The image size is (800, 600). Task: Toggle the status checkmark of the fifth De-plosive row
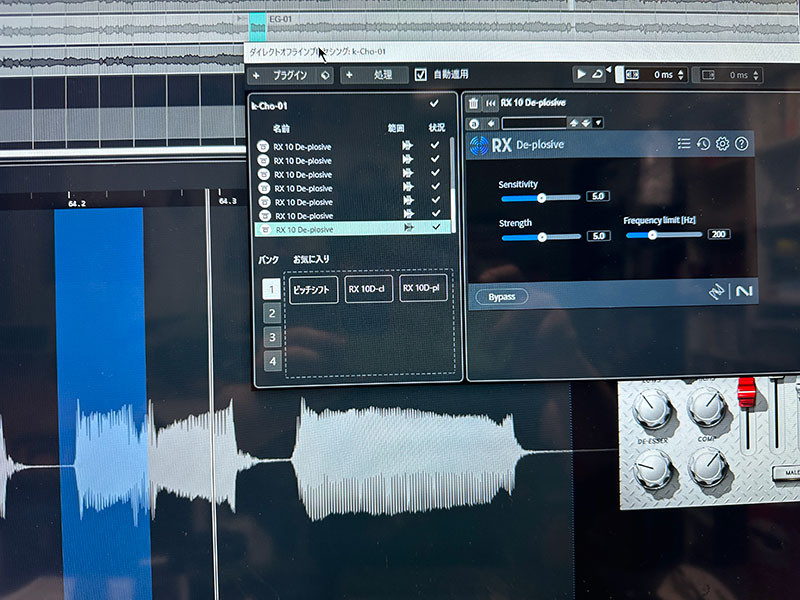pos(436,199)
